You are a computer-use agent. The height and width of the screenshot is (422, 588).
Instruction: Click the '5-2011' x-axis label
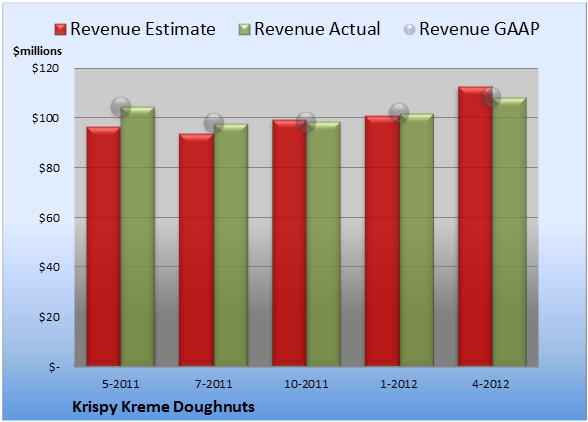pos(121,384)
